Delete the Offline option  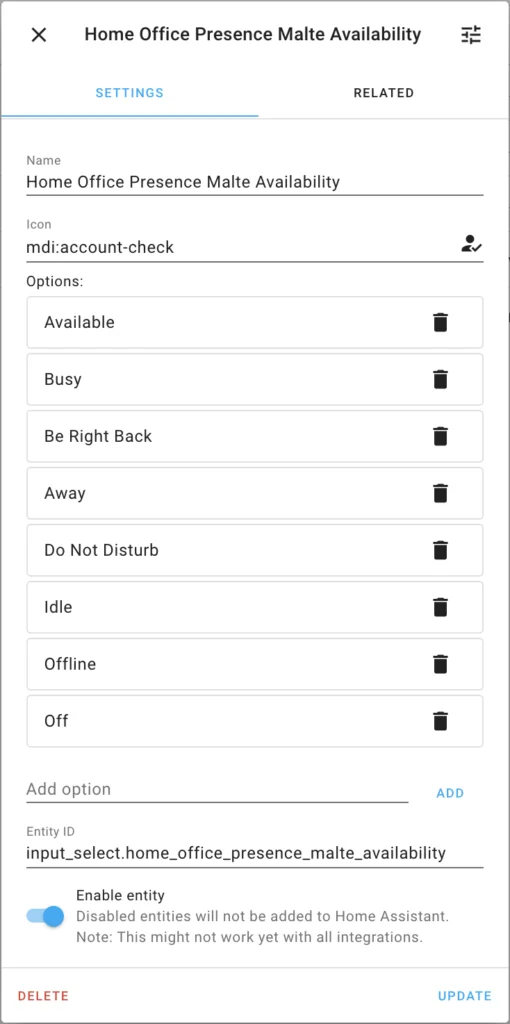click(441, 664)
